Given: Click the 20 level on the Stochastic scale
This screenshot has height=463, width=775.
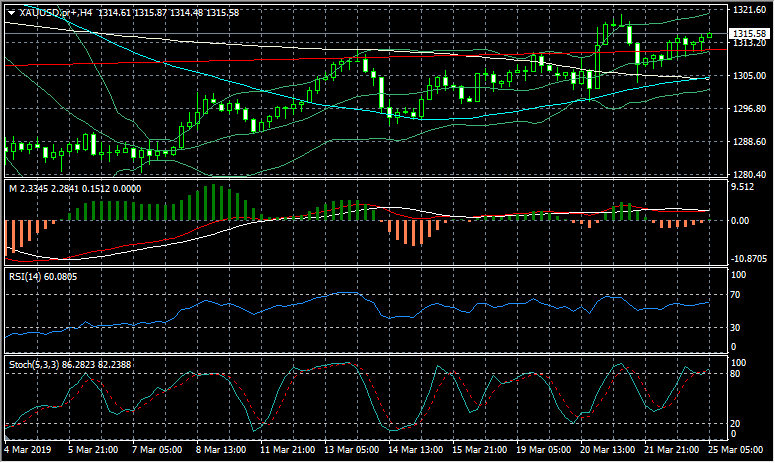Looking at the screenshot, I should (x=735, y=423).
